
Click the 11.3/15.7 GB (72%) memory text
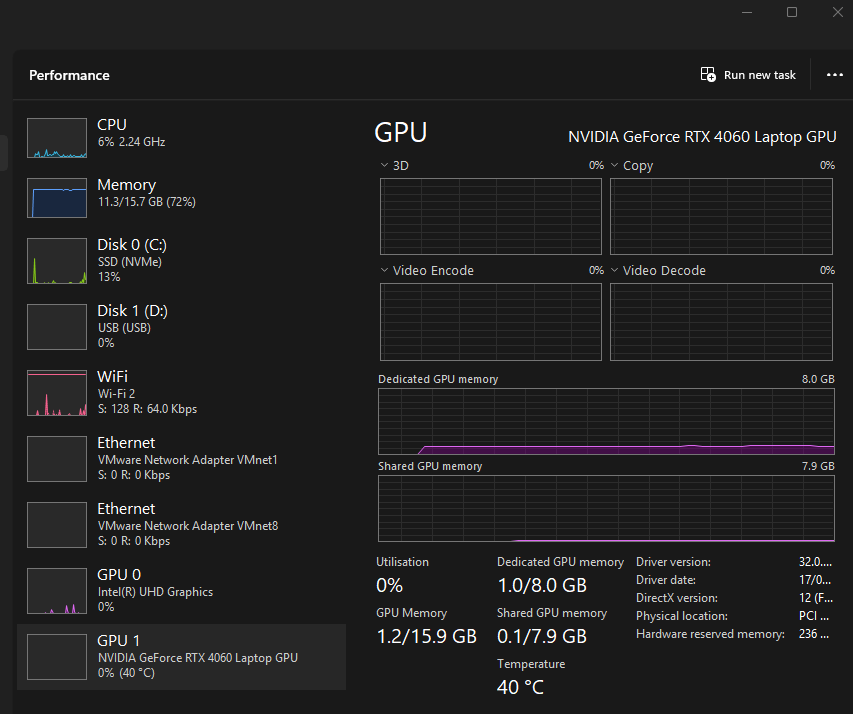[x=147, y=202]
